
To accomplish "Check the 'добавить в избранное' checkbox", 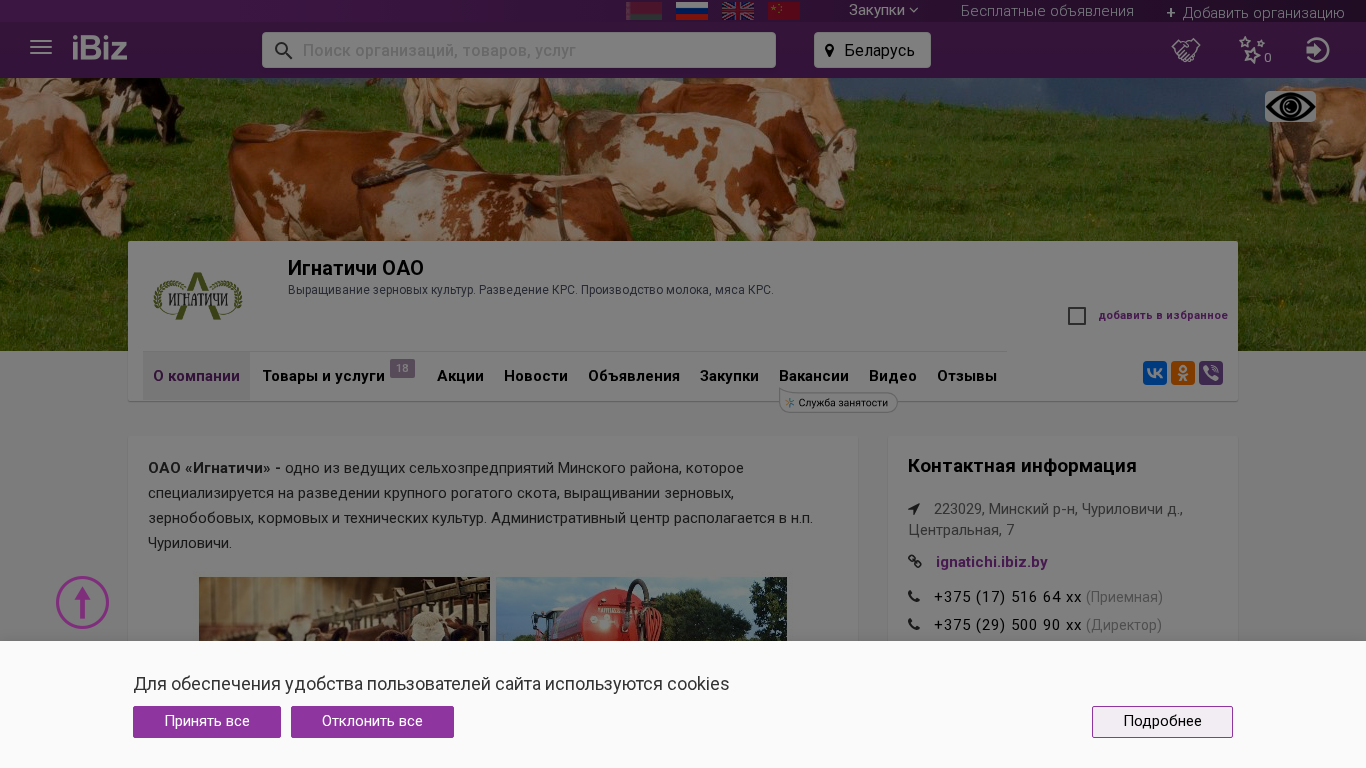I will [x=1077, y=316].
